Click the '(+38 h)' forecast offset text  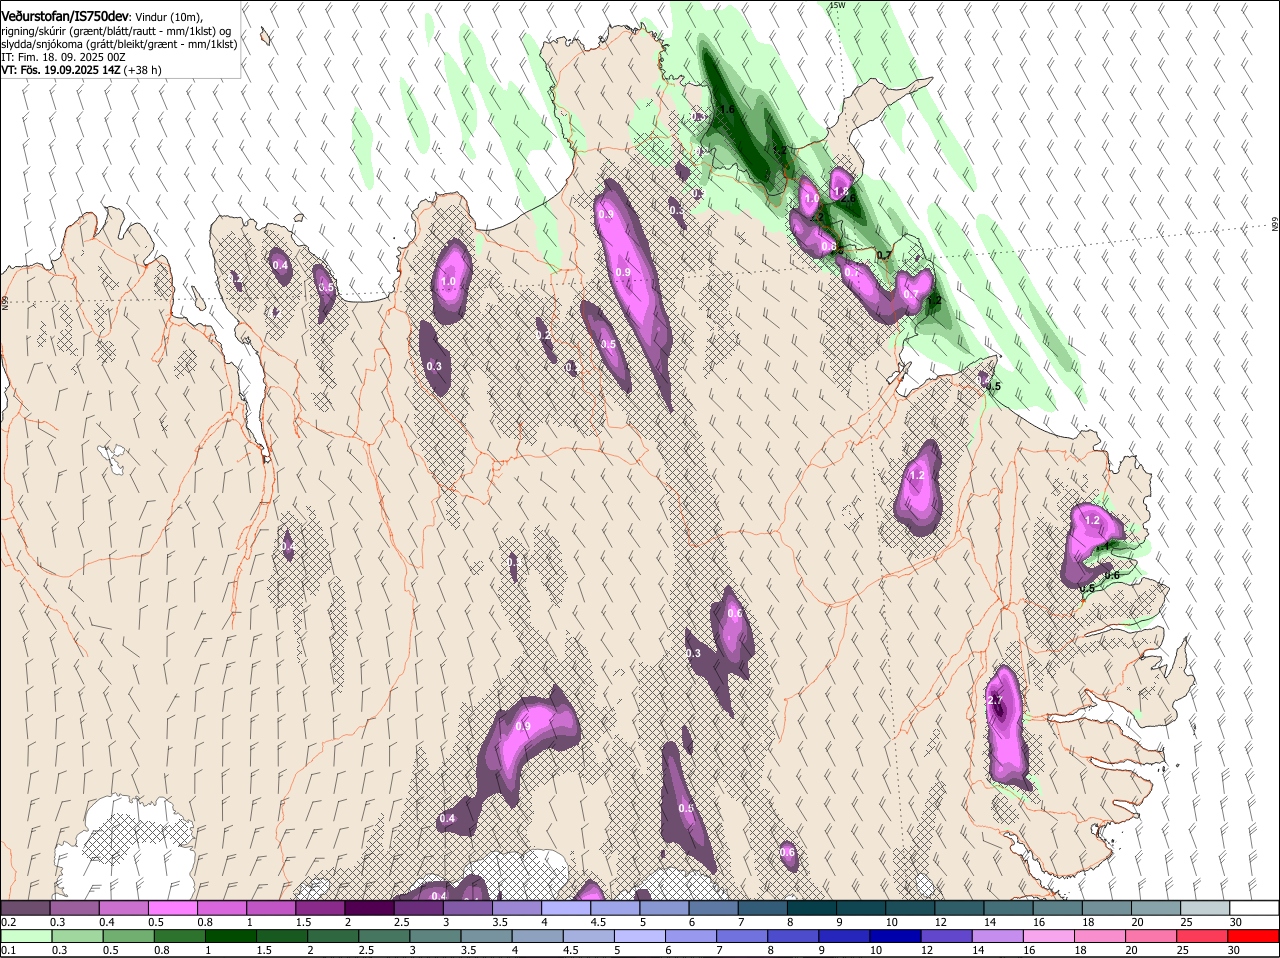coord(143,70)
